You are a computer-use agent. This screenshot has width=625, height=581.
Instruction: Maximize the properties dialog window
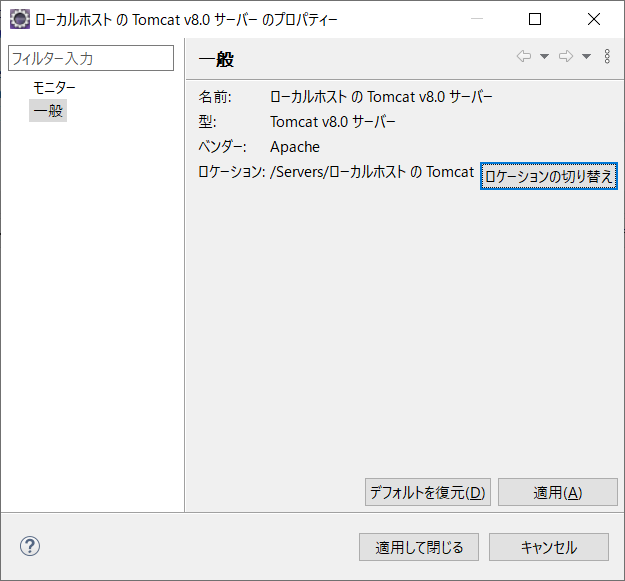pyautogui.click(x=535, y=19)
